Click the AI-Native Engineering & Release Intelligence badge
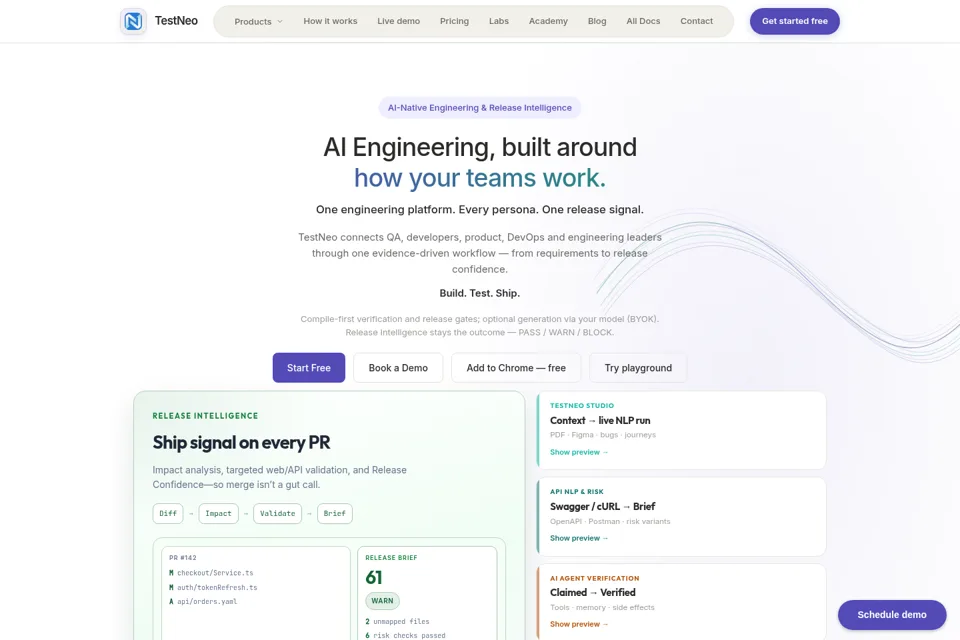Image resolution: width=960 pixels, height=640 pixels. pyautogui.click(x=479, y=108)
